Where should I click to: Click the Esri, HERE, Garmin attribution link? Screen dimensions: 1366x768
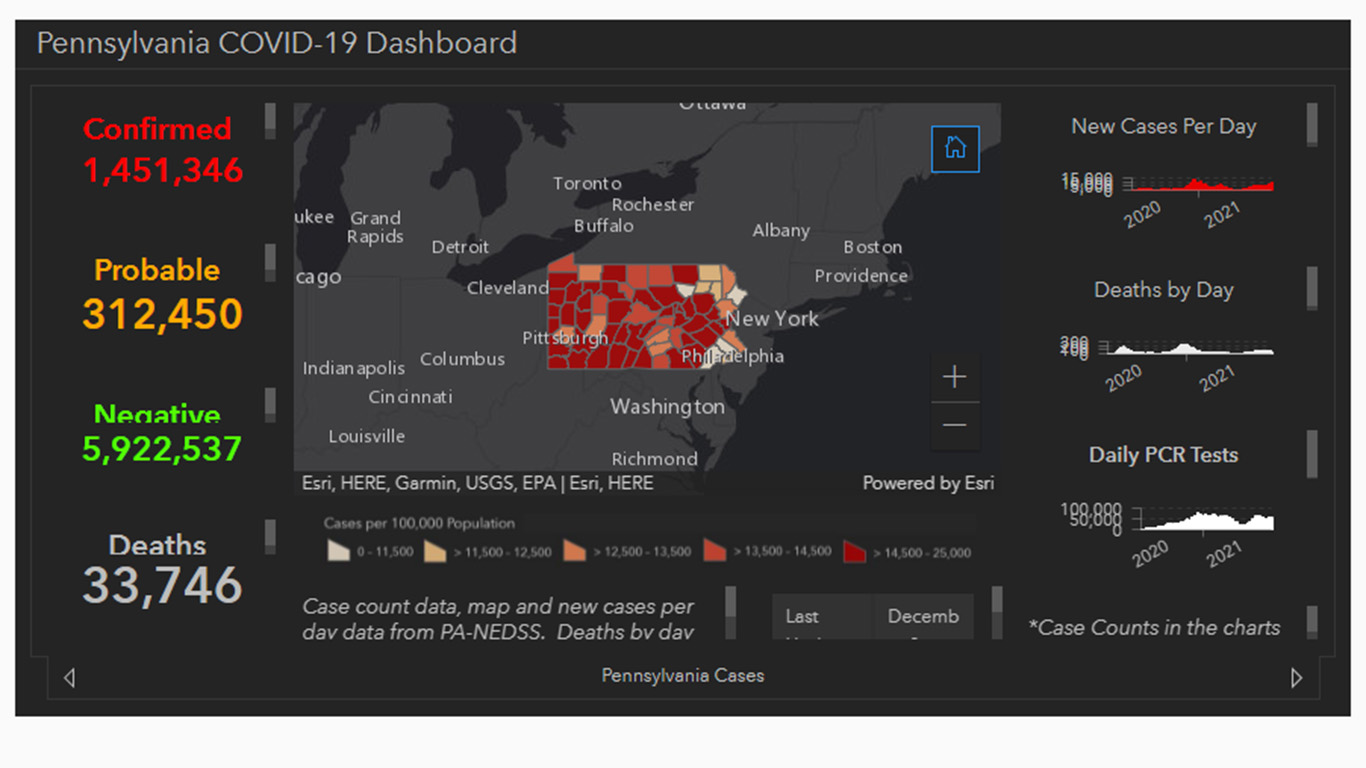click(476, 482)
